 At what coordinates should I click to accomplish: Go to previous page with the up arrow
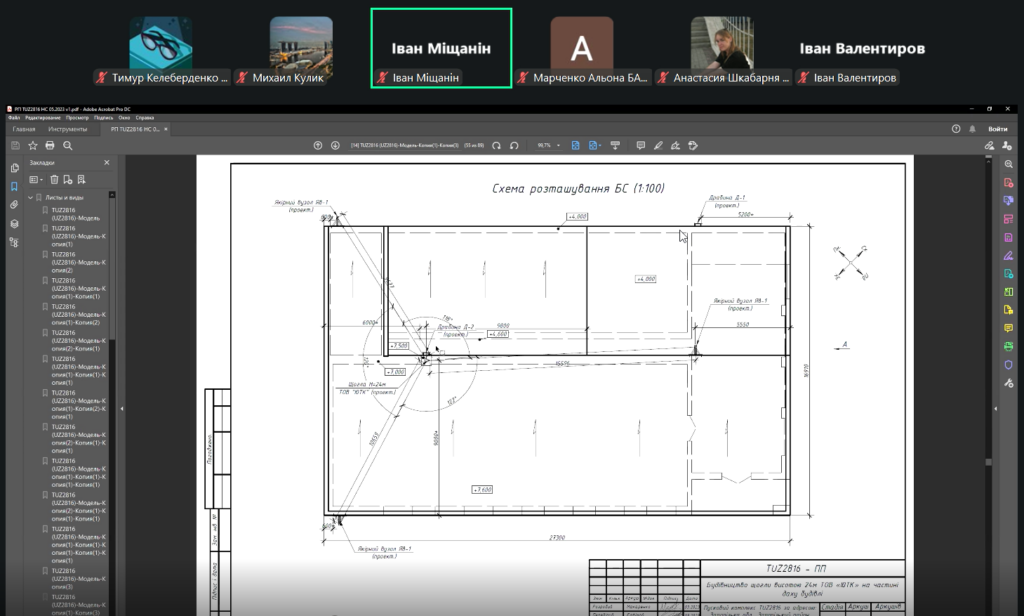tap(318, 146)
